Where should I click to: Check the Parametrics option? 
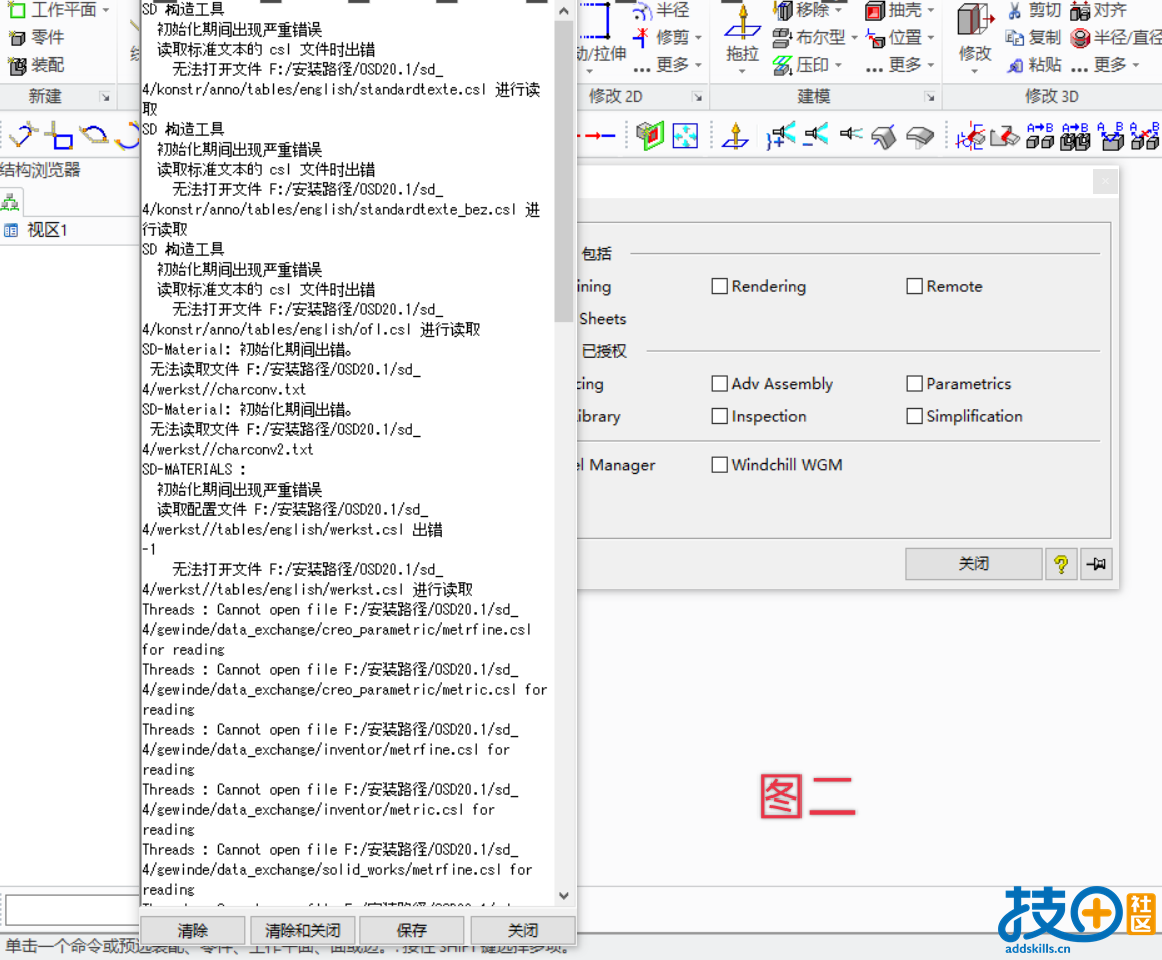tap(914, 383)
